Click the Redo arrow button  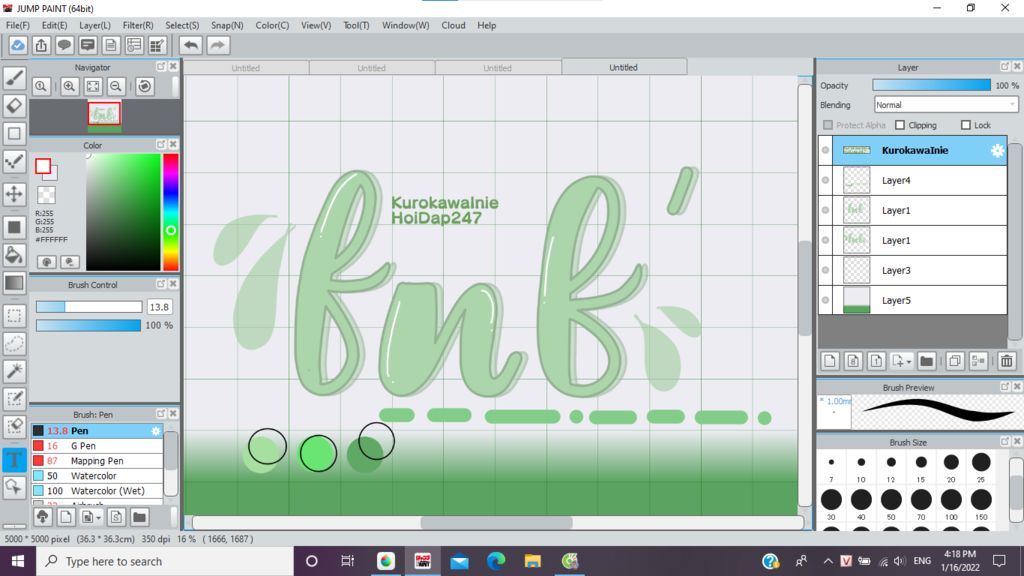coord(218,45)
